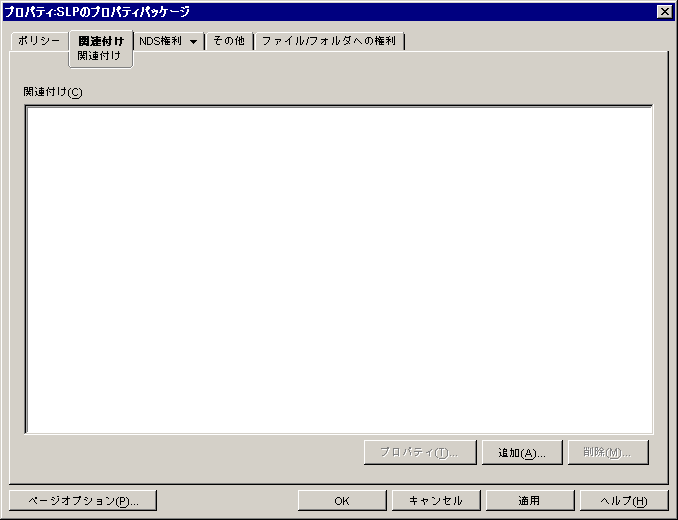Click the プロパティ(T)... button
This screenshot has width=678, height=520.
click(420, 453)
